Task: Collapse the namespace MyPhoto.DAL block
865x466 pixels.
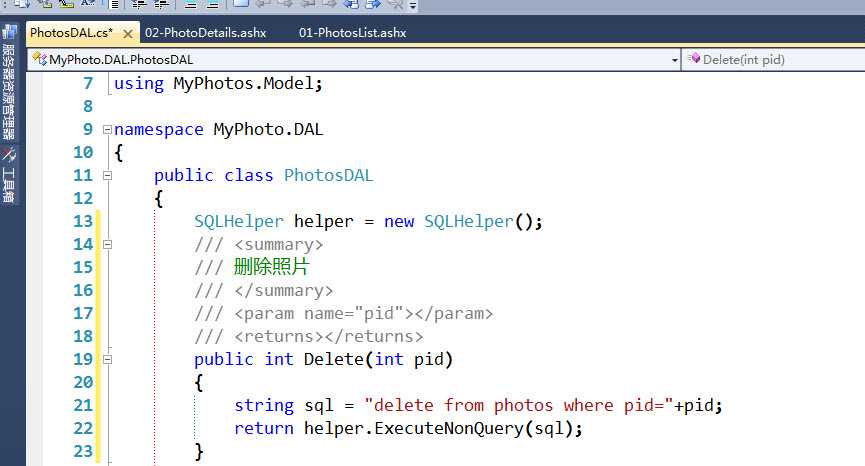Action: pos(108,130)
